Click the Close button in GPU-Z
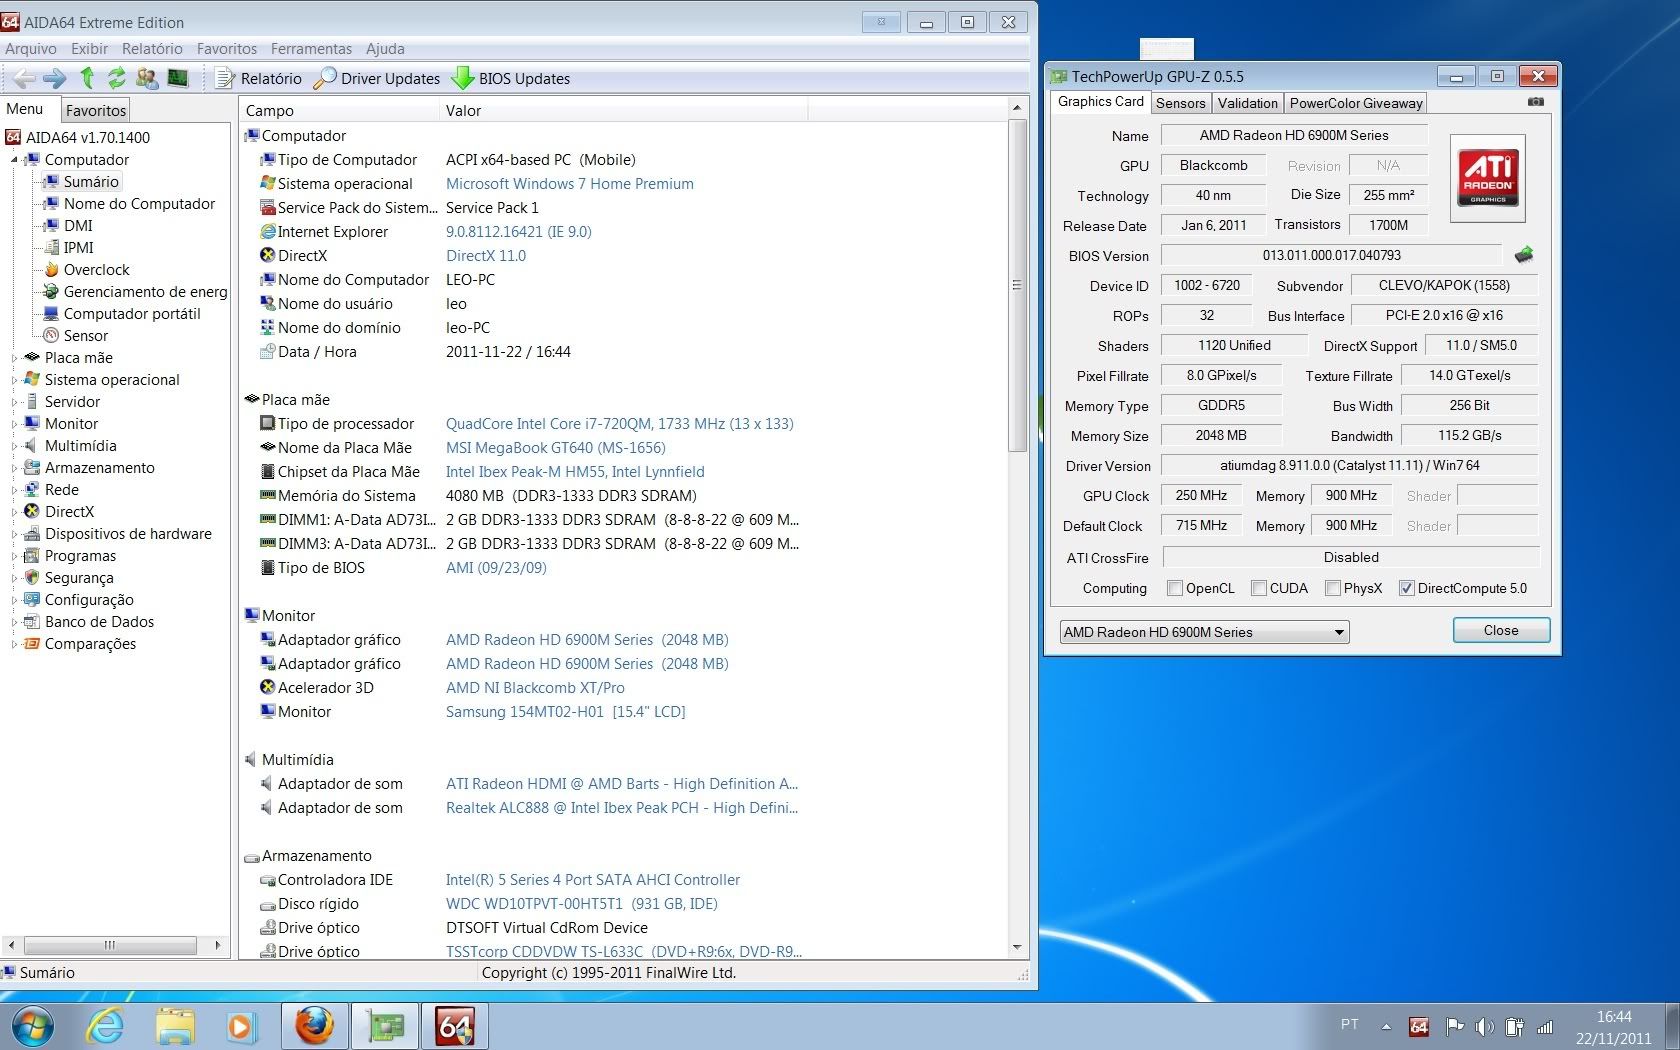The image size is (1680, 1050). point(1500,630)
